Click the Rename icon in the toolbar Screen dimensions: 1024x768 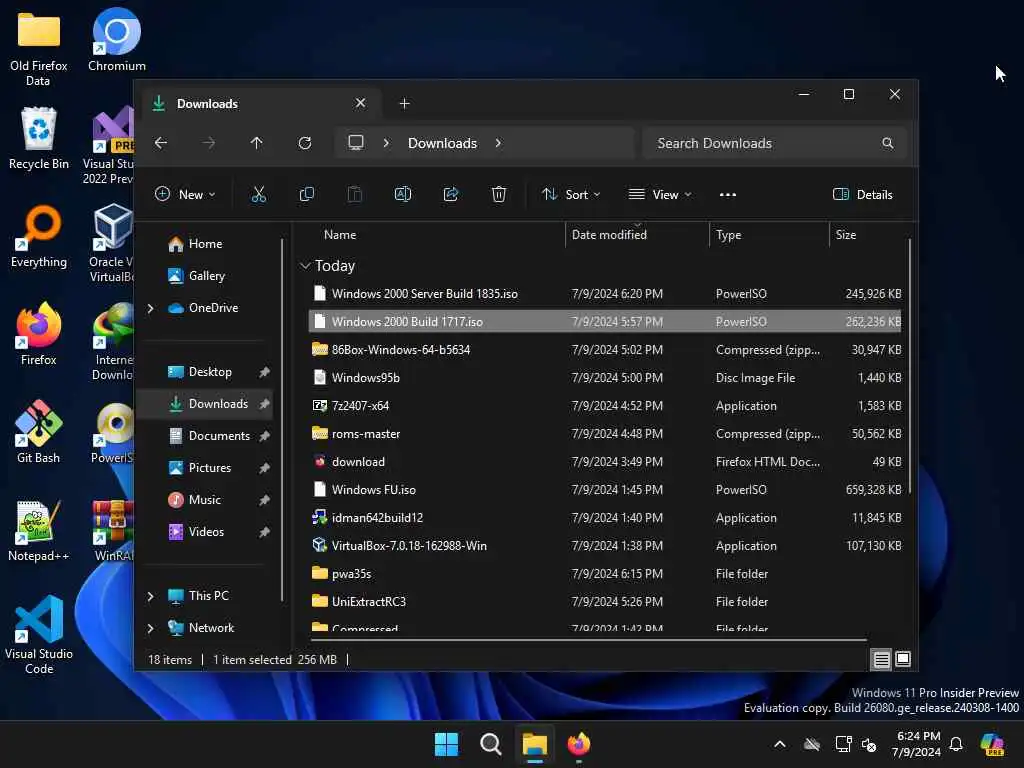click(403, 195)
